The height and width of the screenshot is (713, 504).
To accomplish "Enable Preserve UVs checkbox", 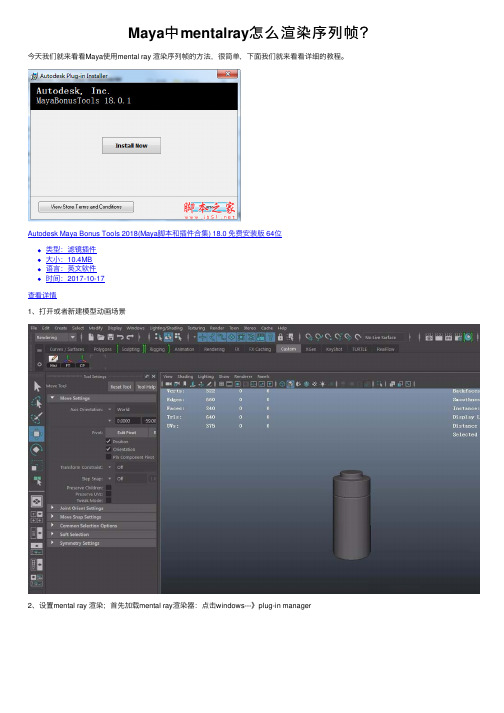I will (x=108, y=494).
